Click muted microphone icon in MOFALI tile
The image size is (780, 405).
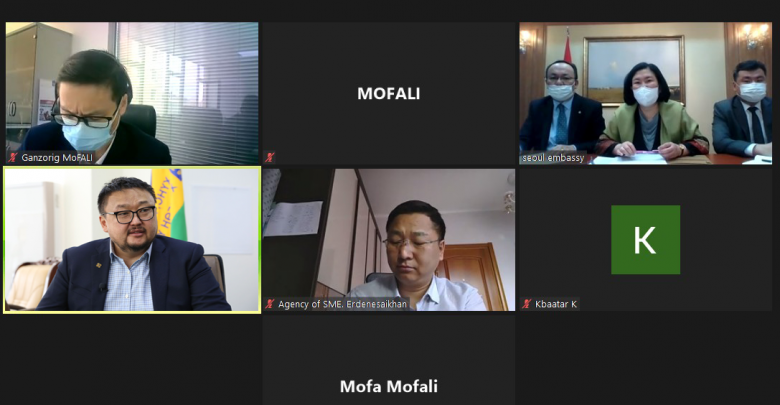(270, 158)
